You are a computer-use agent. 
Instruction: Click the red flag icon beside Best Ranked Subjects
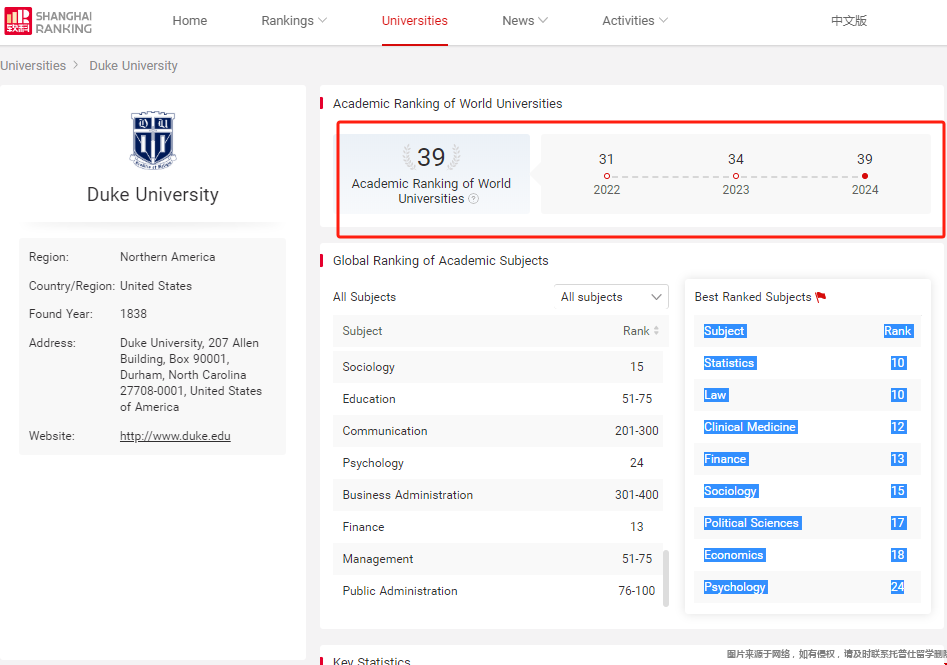pos(820,297)
